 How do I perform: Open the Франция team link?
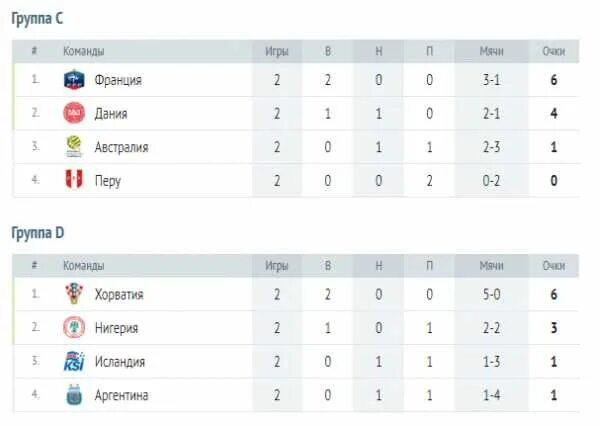(118, 80)
